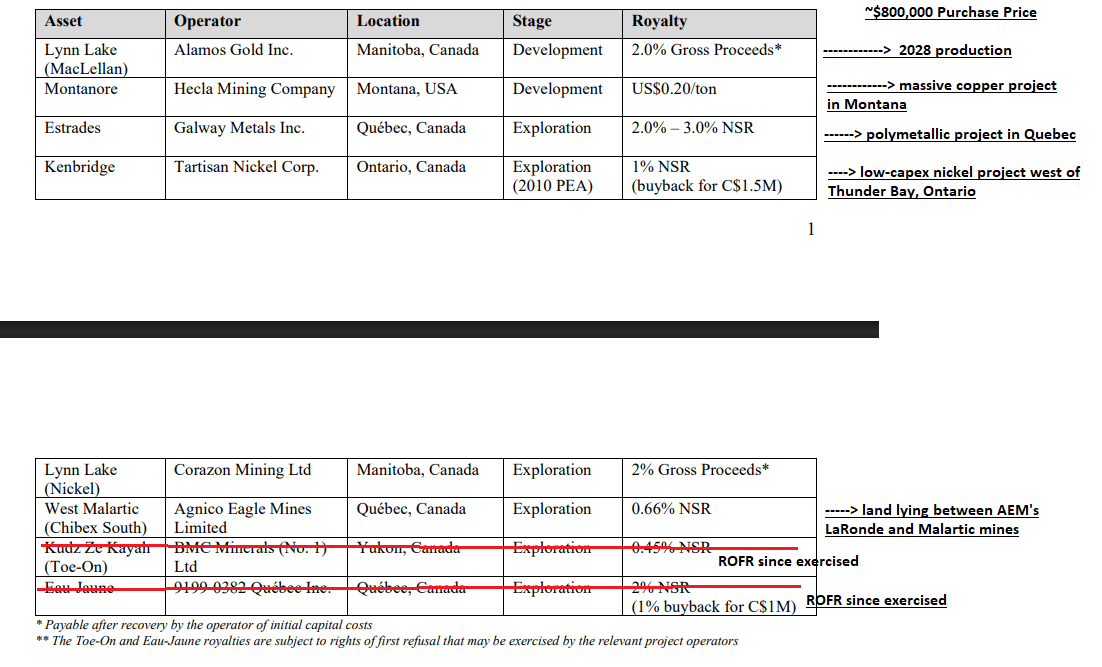Click the 'Operator' column header

pyautogui.click(x=257, y=23)
